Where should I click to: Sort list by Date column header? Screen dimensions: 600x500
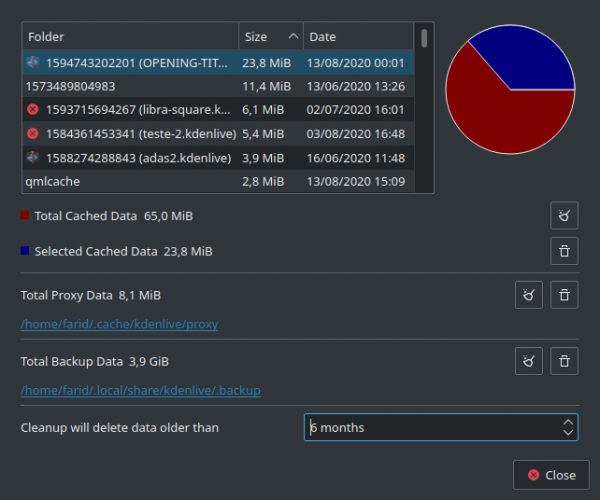pyautogui.click(x=360, y=37)
